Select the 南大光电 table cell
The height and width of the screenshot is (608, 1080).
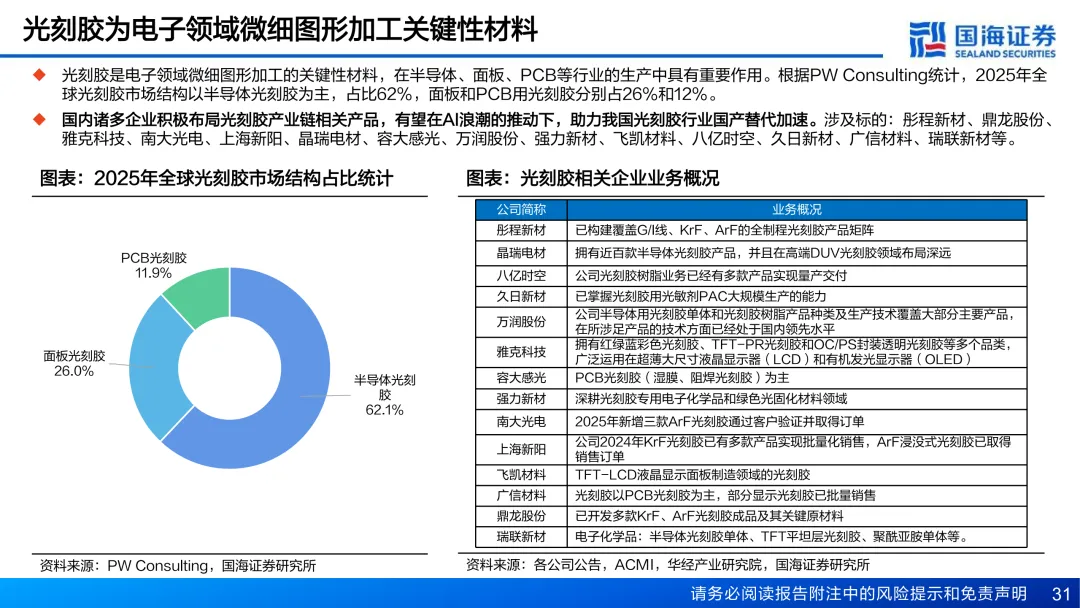[521, 421]
